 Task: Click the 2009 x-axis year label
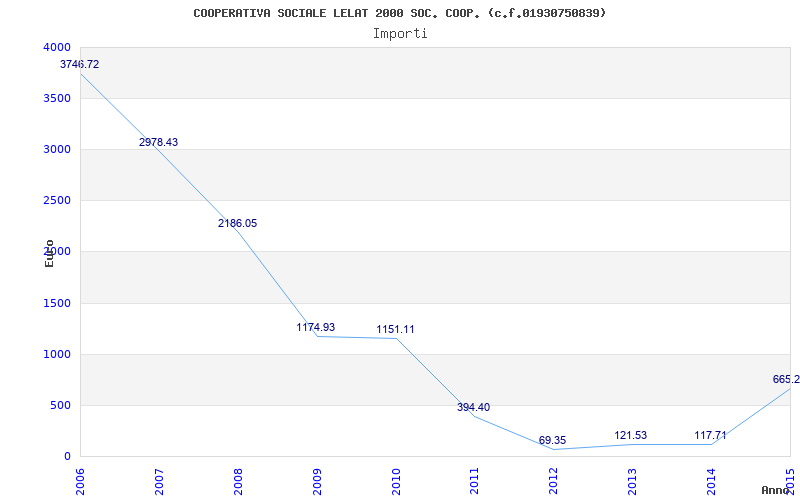click(x=317, y=481)
